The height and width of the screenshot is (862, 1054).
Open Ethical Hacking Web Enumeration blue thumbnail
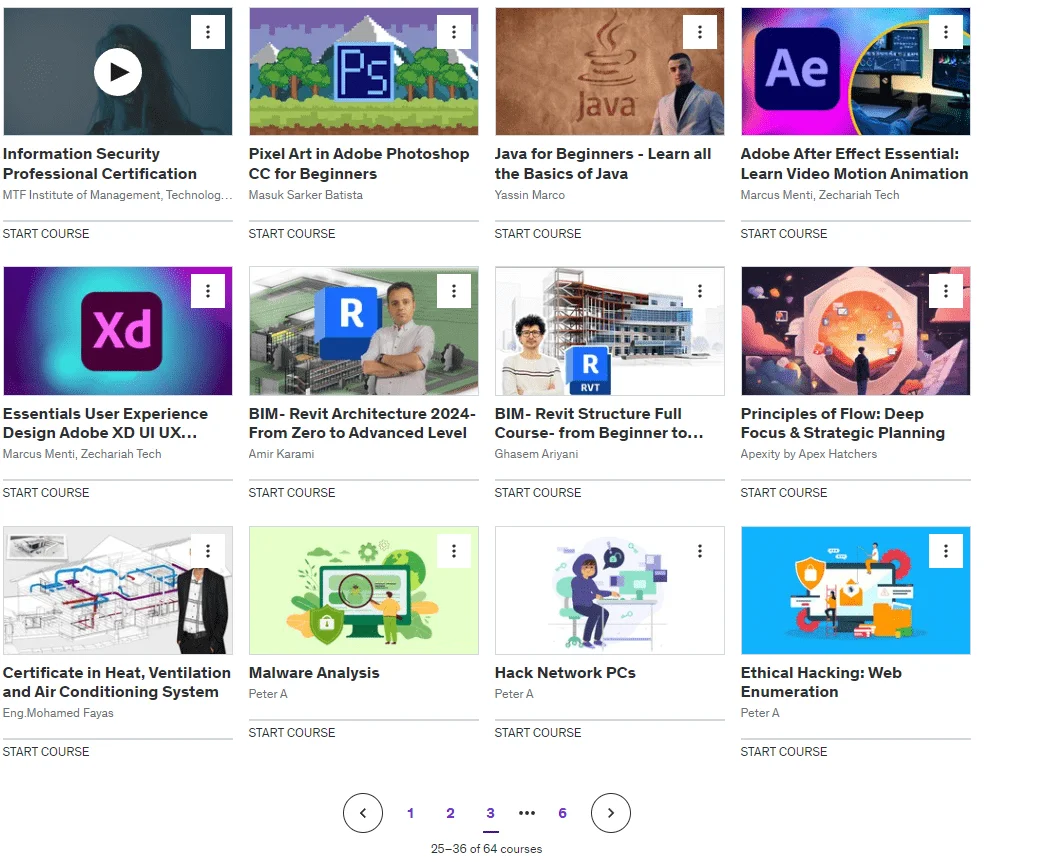(856, 590)
